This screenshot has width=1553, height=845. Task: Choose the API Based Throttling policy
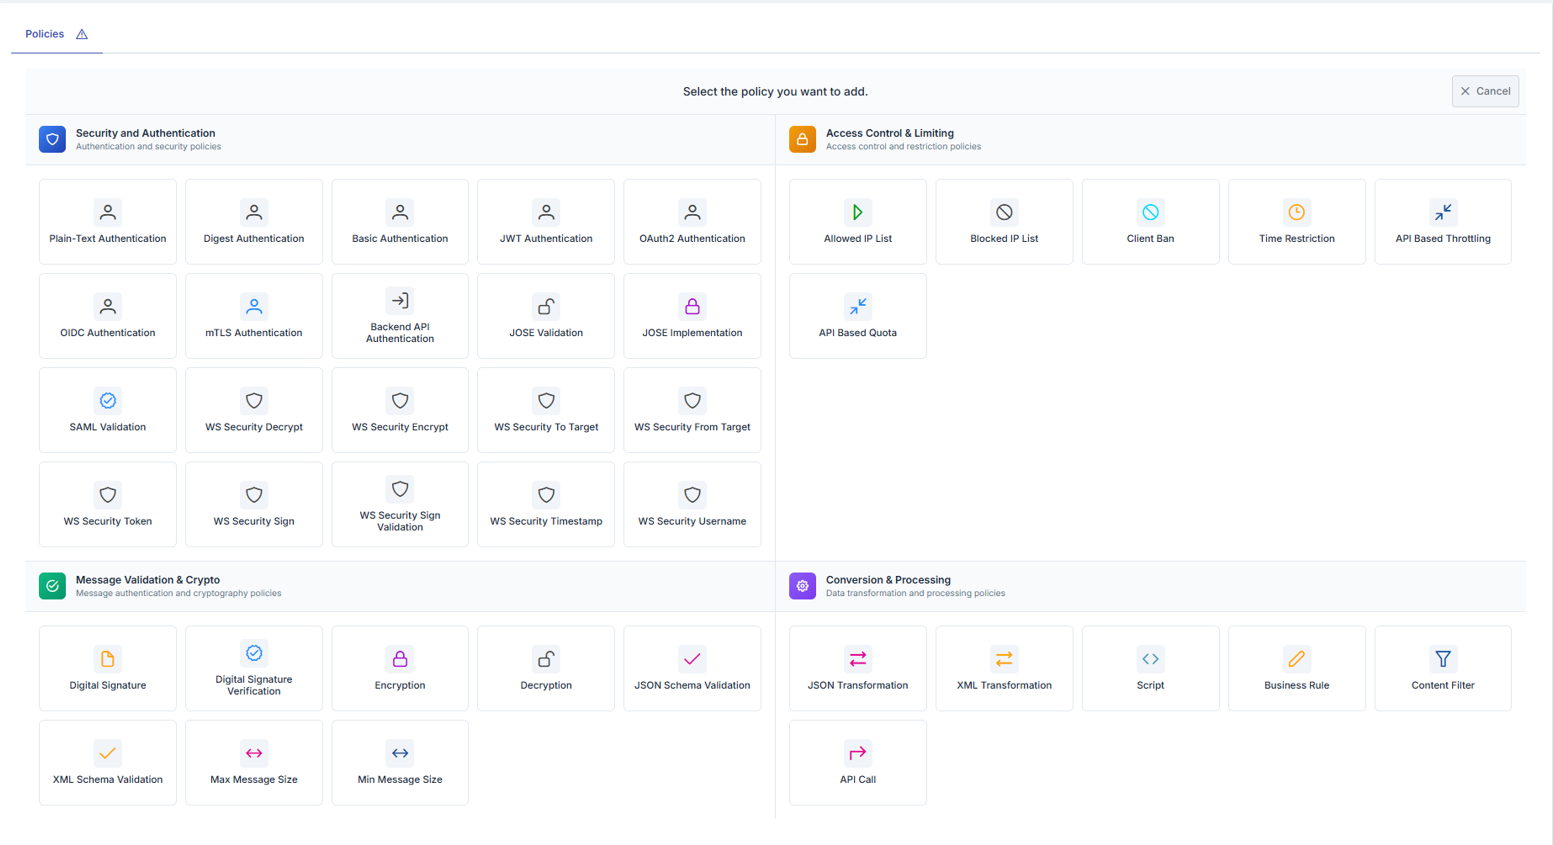1442,222
